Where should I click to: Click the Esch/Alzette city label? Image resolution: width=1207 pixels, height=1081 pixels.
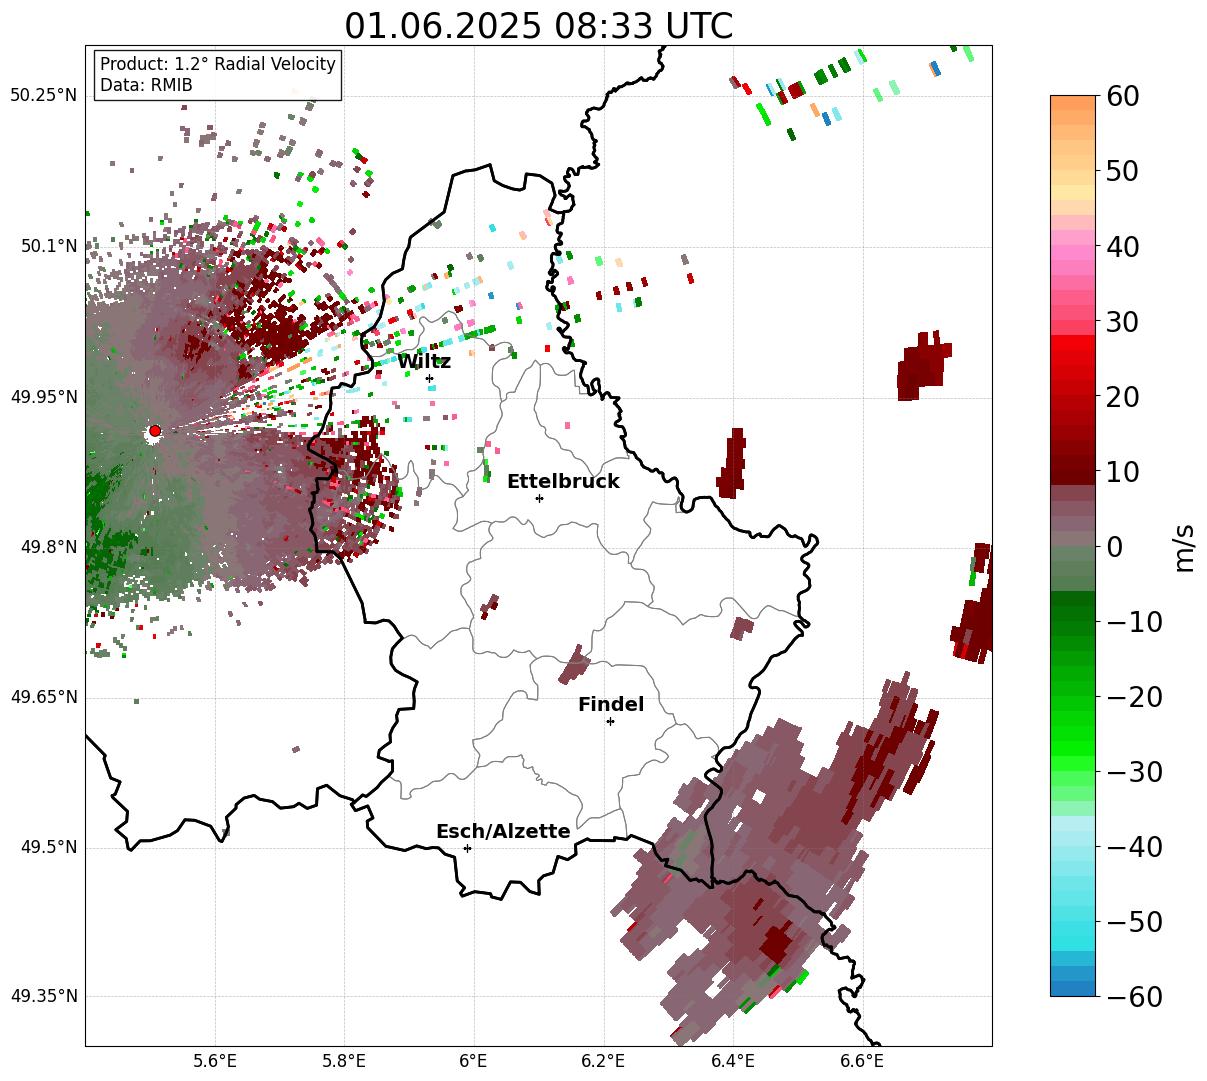tap(503, 832)
